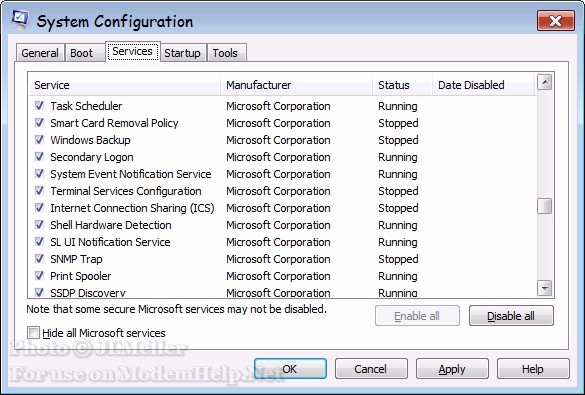Sort by the Status column header
Screen dimensions: 585x395
point(403,85)
